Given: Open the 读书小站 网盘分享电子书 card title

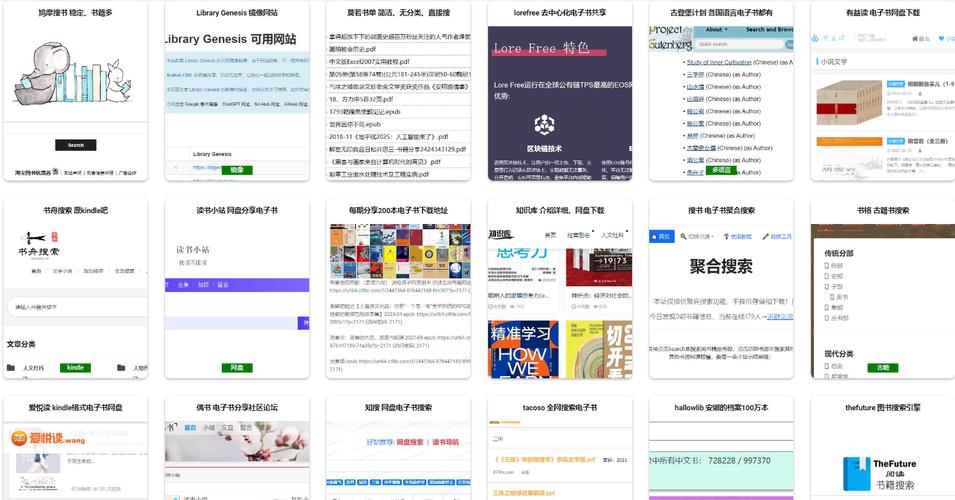Looking at the screenshot, I should click(x=237, y=210).
